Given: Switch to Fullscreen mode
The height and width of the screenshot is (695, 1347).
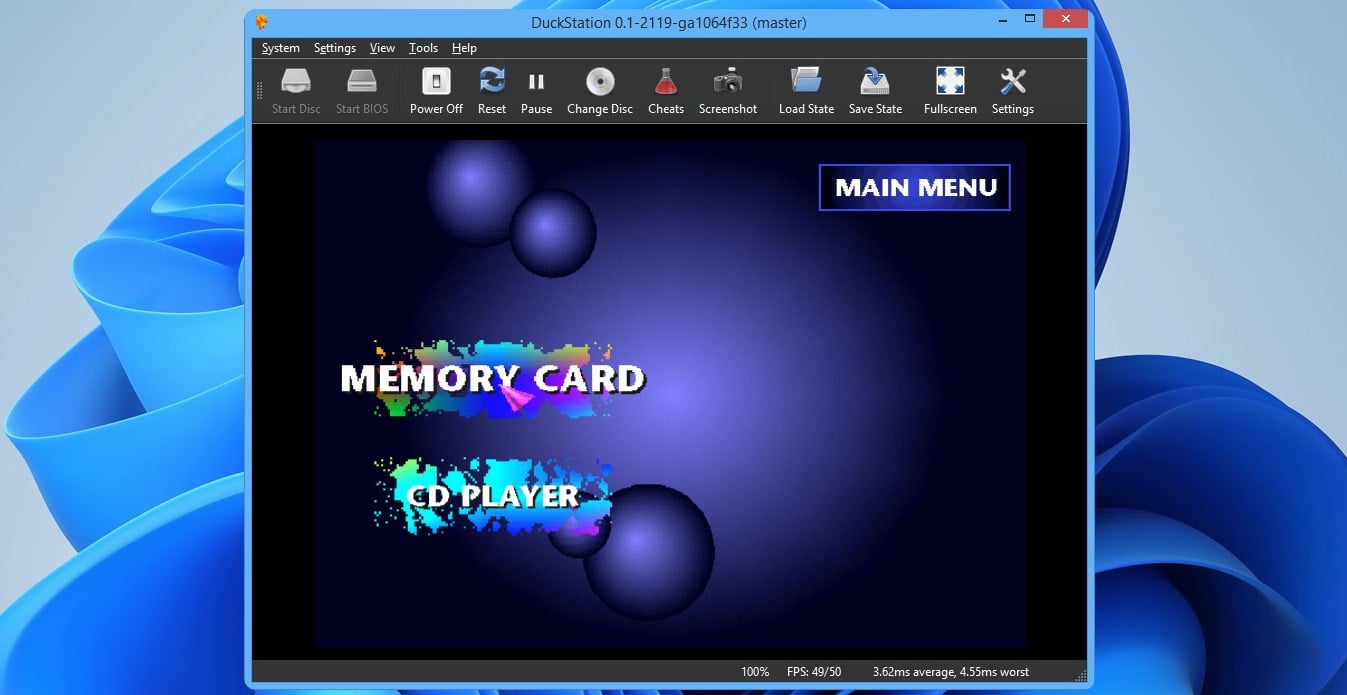Looking at the screenshot, I should (950, 91).
